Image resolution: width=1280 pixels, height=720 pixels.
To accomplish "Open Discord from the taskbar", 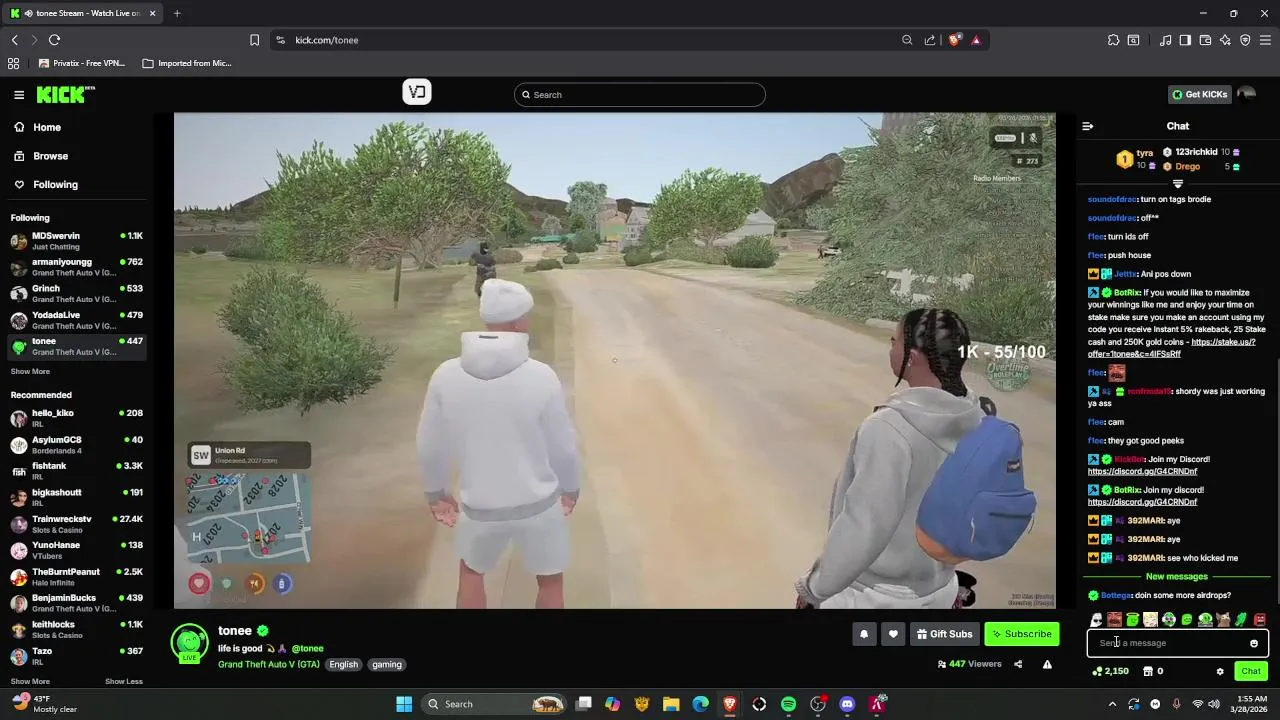I will (x=847, y=704).
